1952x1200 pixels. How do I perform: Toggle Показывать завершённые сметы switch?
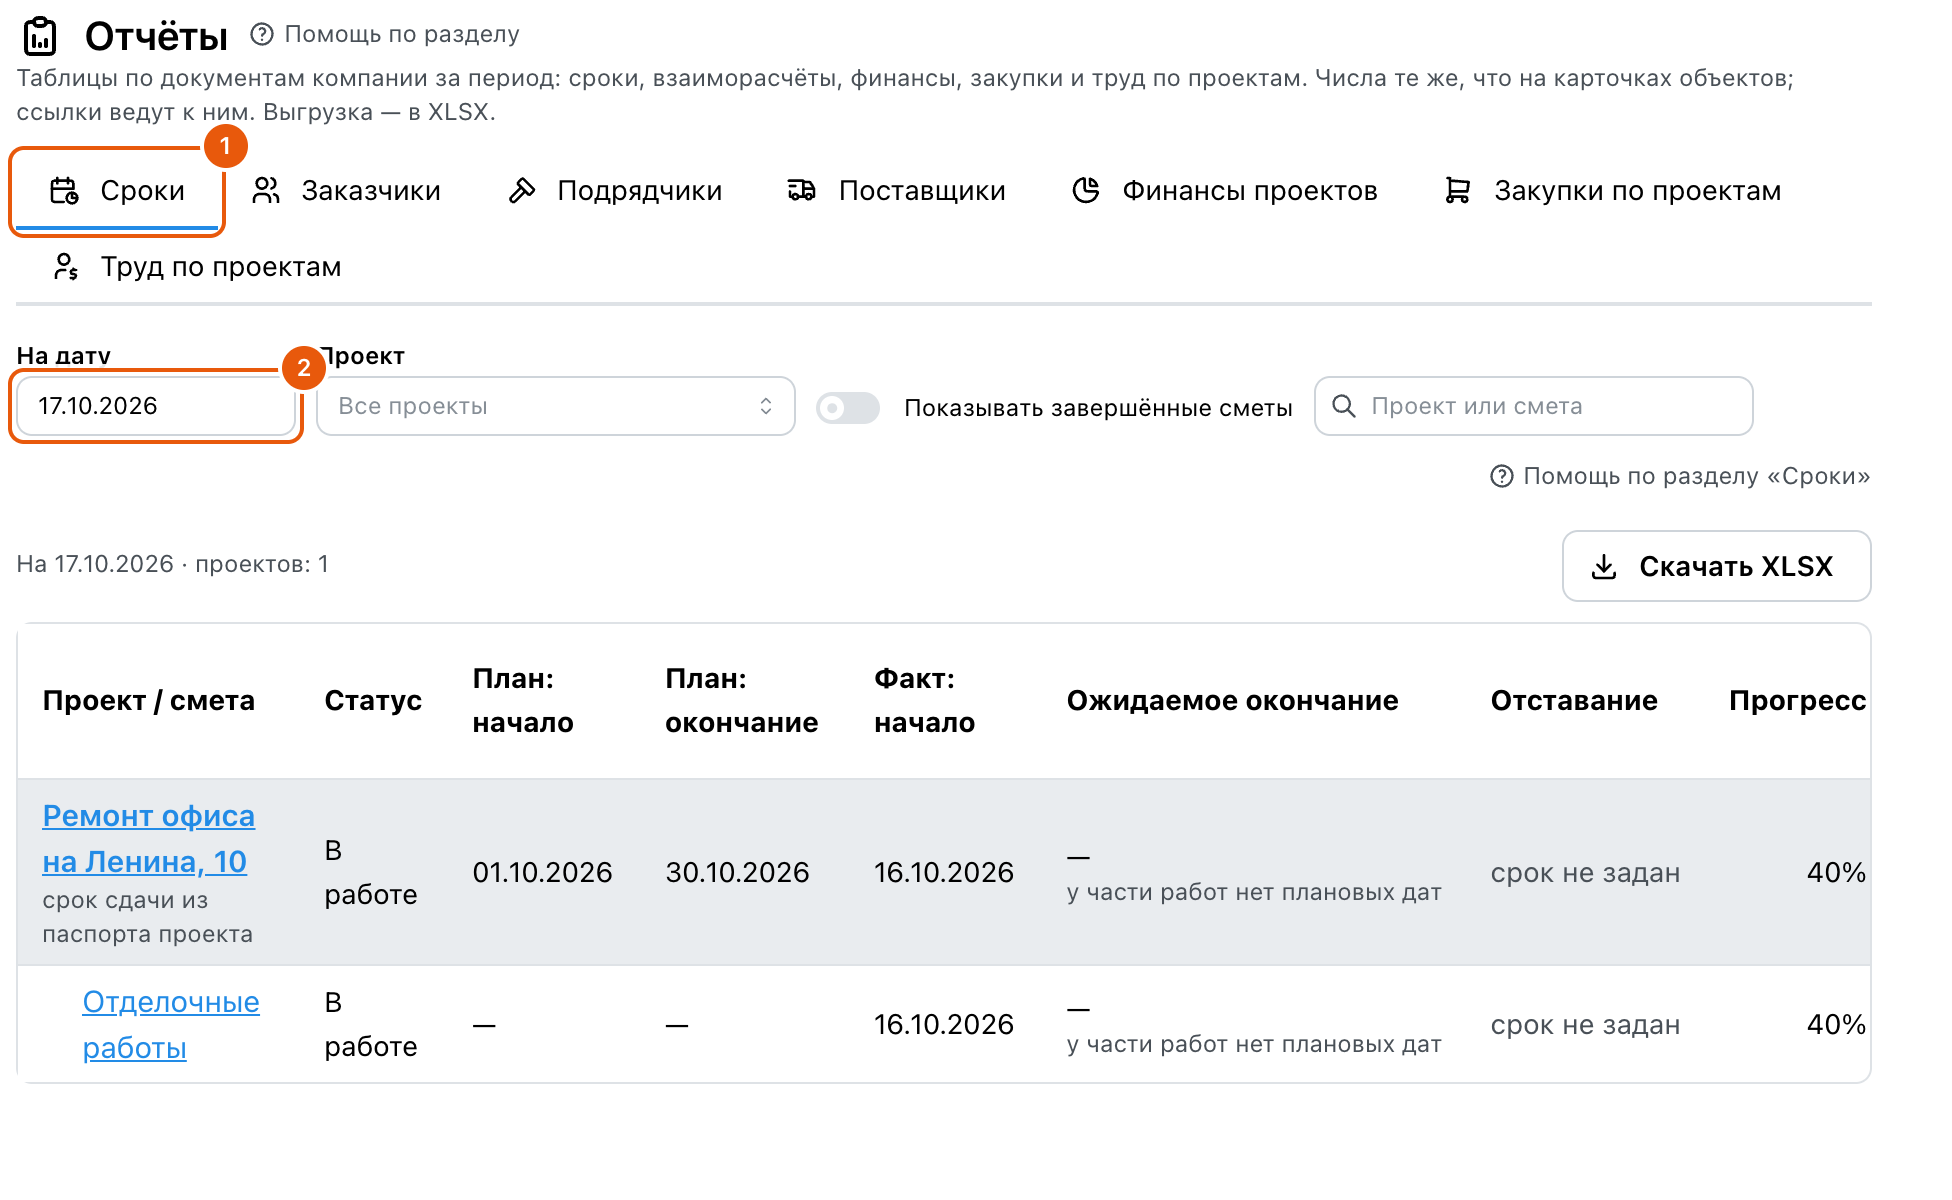pos(847,408)
